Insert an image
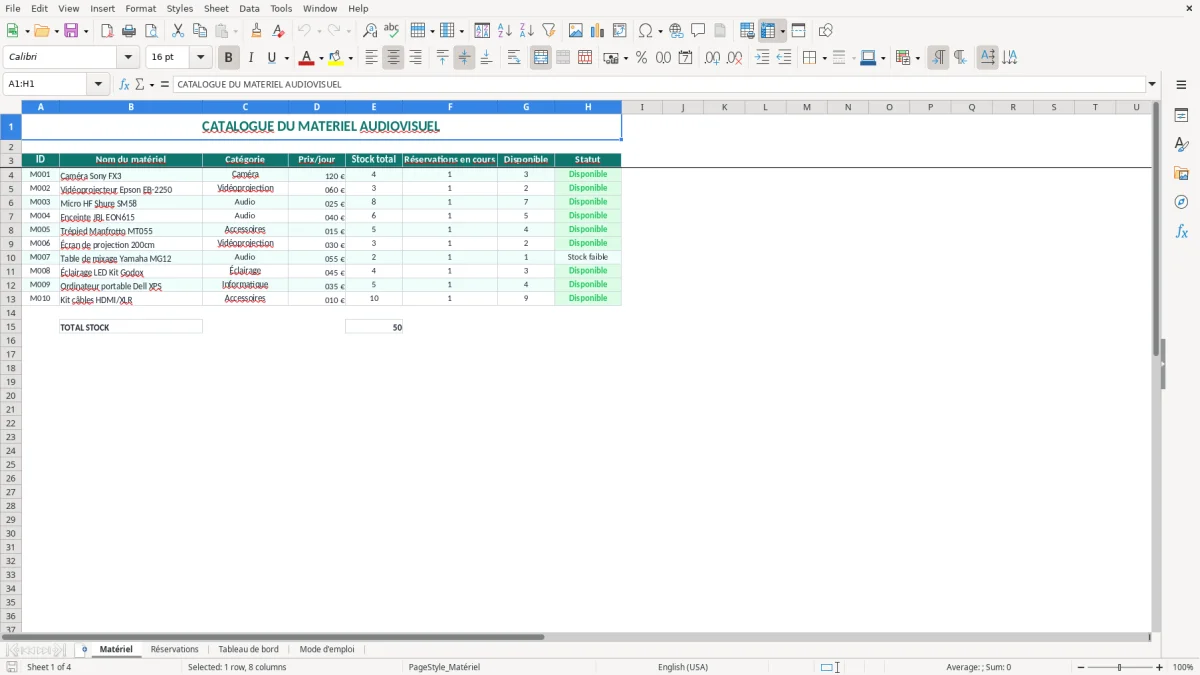Image resolution: width=1200 pixels, height=675 pixels. point(576,31)
